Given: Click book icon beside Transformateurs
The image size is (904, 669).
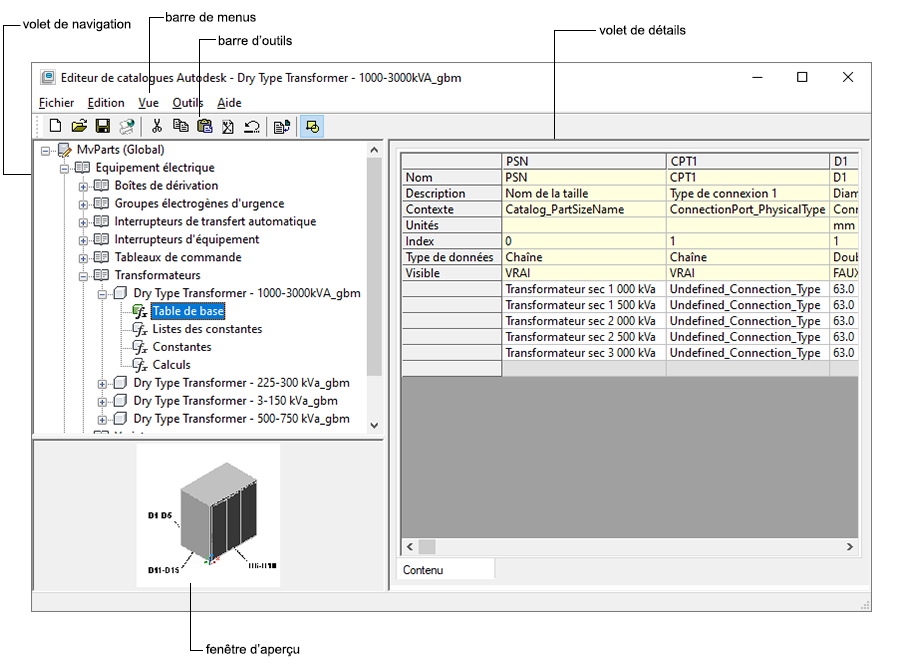Looking at the screenshot, I should (x=101, y=275).
